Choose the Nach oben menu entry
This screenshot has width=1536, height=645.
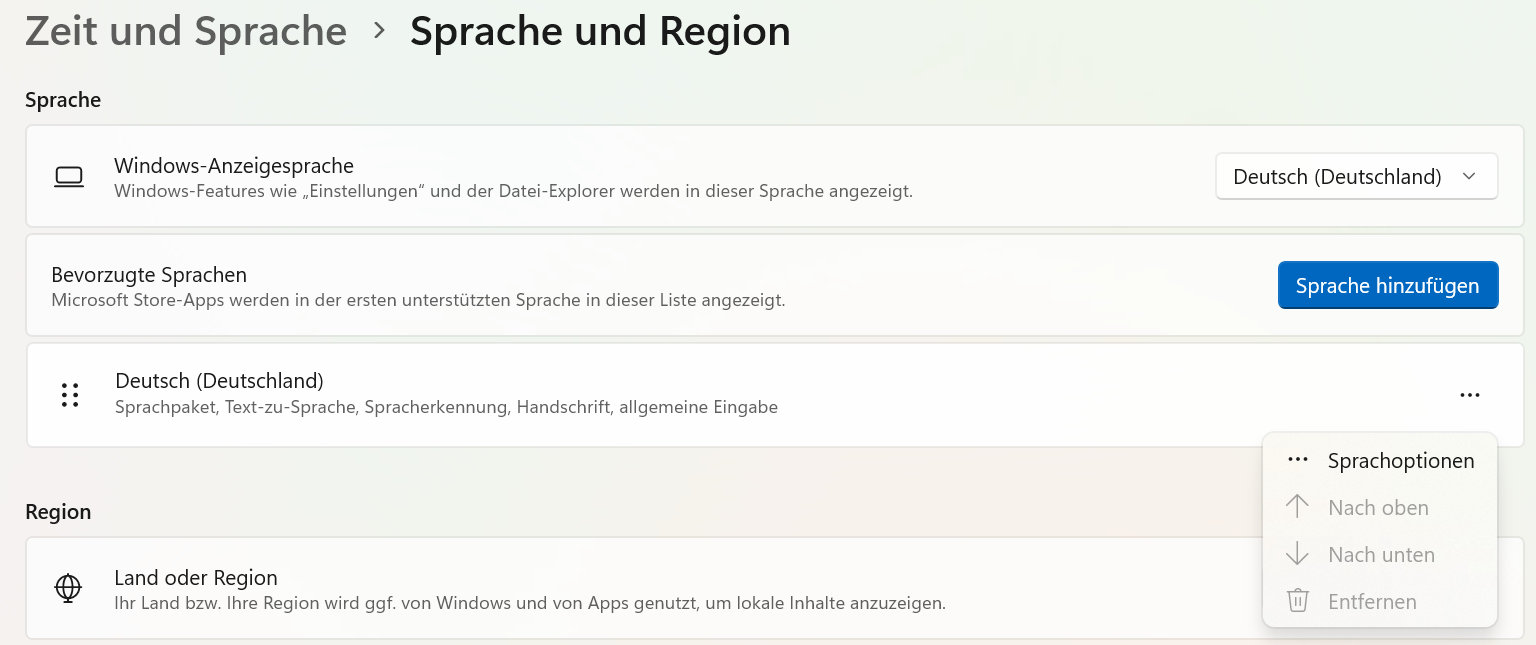1378,508
